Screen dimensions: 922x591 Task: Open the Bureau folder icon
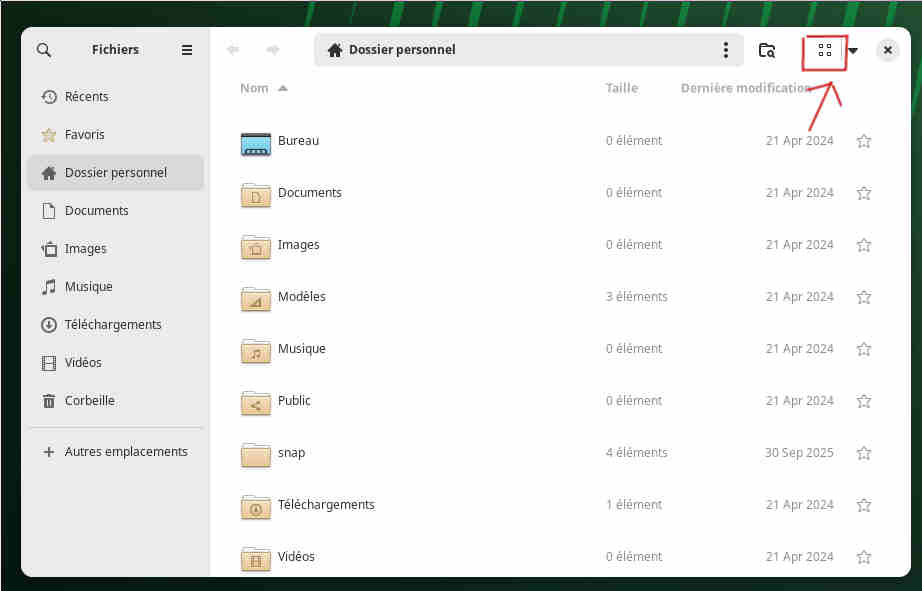click(256, 142)
